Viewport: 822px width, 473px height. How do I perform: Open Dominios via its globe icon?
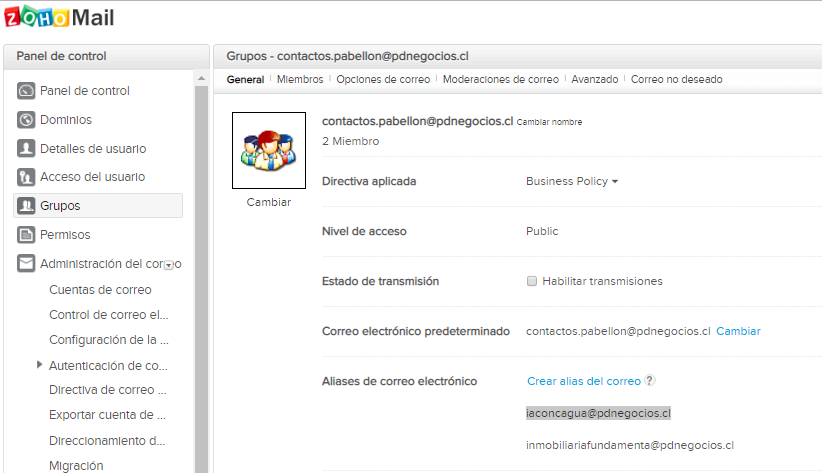point(26,120)
